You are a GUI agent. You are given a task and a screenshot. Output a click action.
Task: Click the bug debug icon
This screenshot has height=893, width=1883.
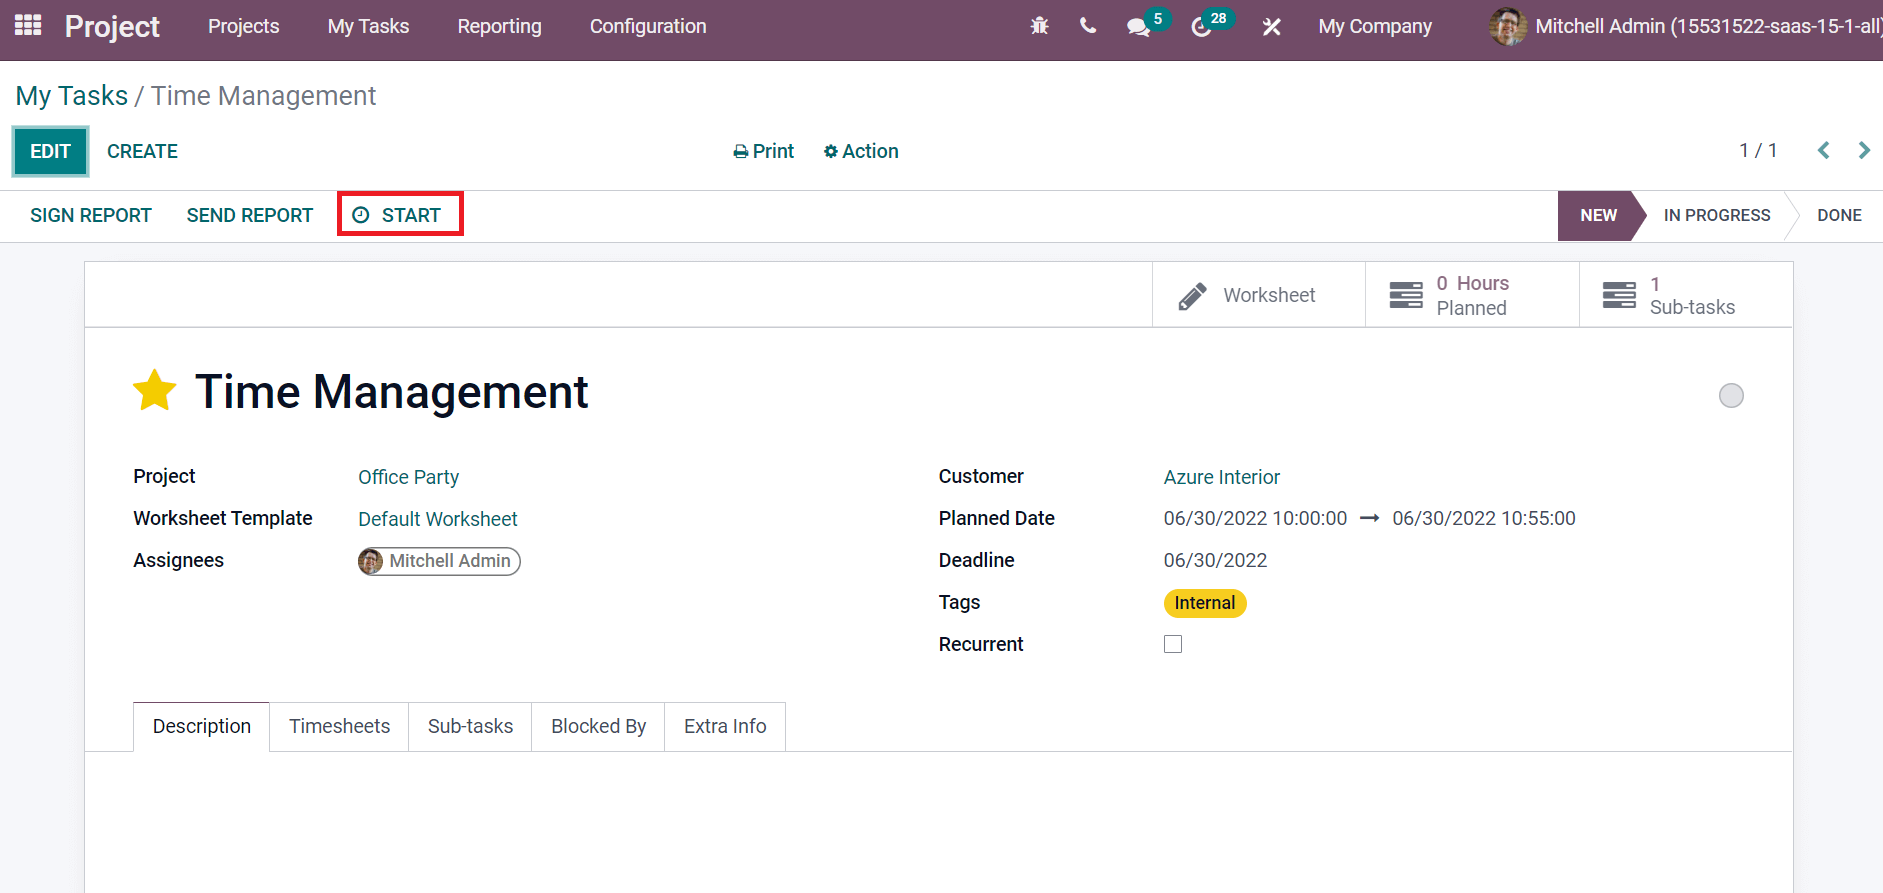click(x=1040, y=26)
